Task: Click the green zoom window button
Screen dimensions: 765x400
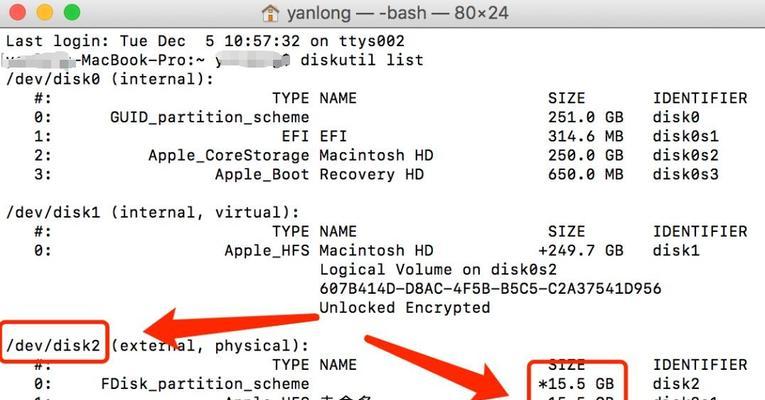Action: click(x=72, y=13)
